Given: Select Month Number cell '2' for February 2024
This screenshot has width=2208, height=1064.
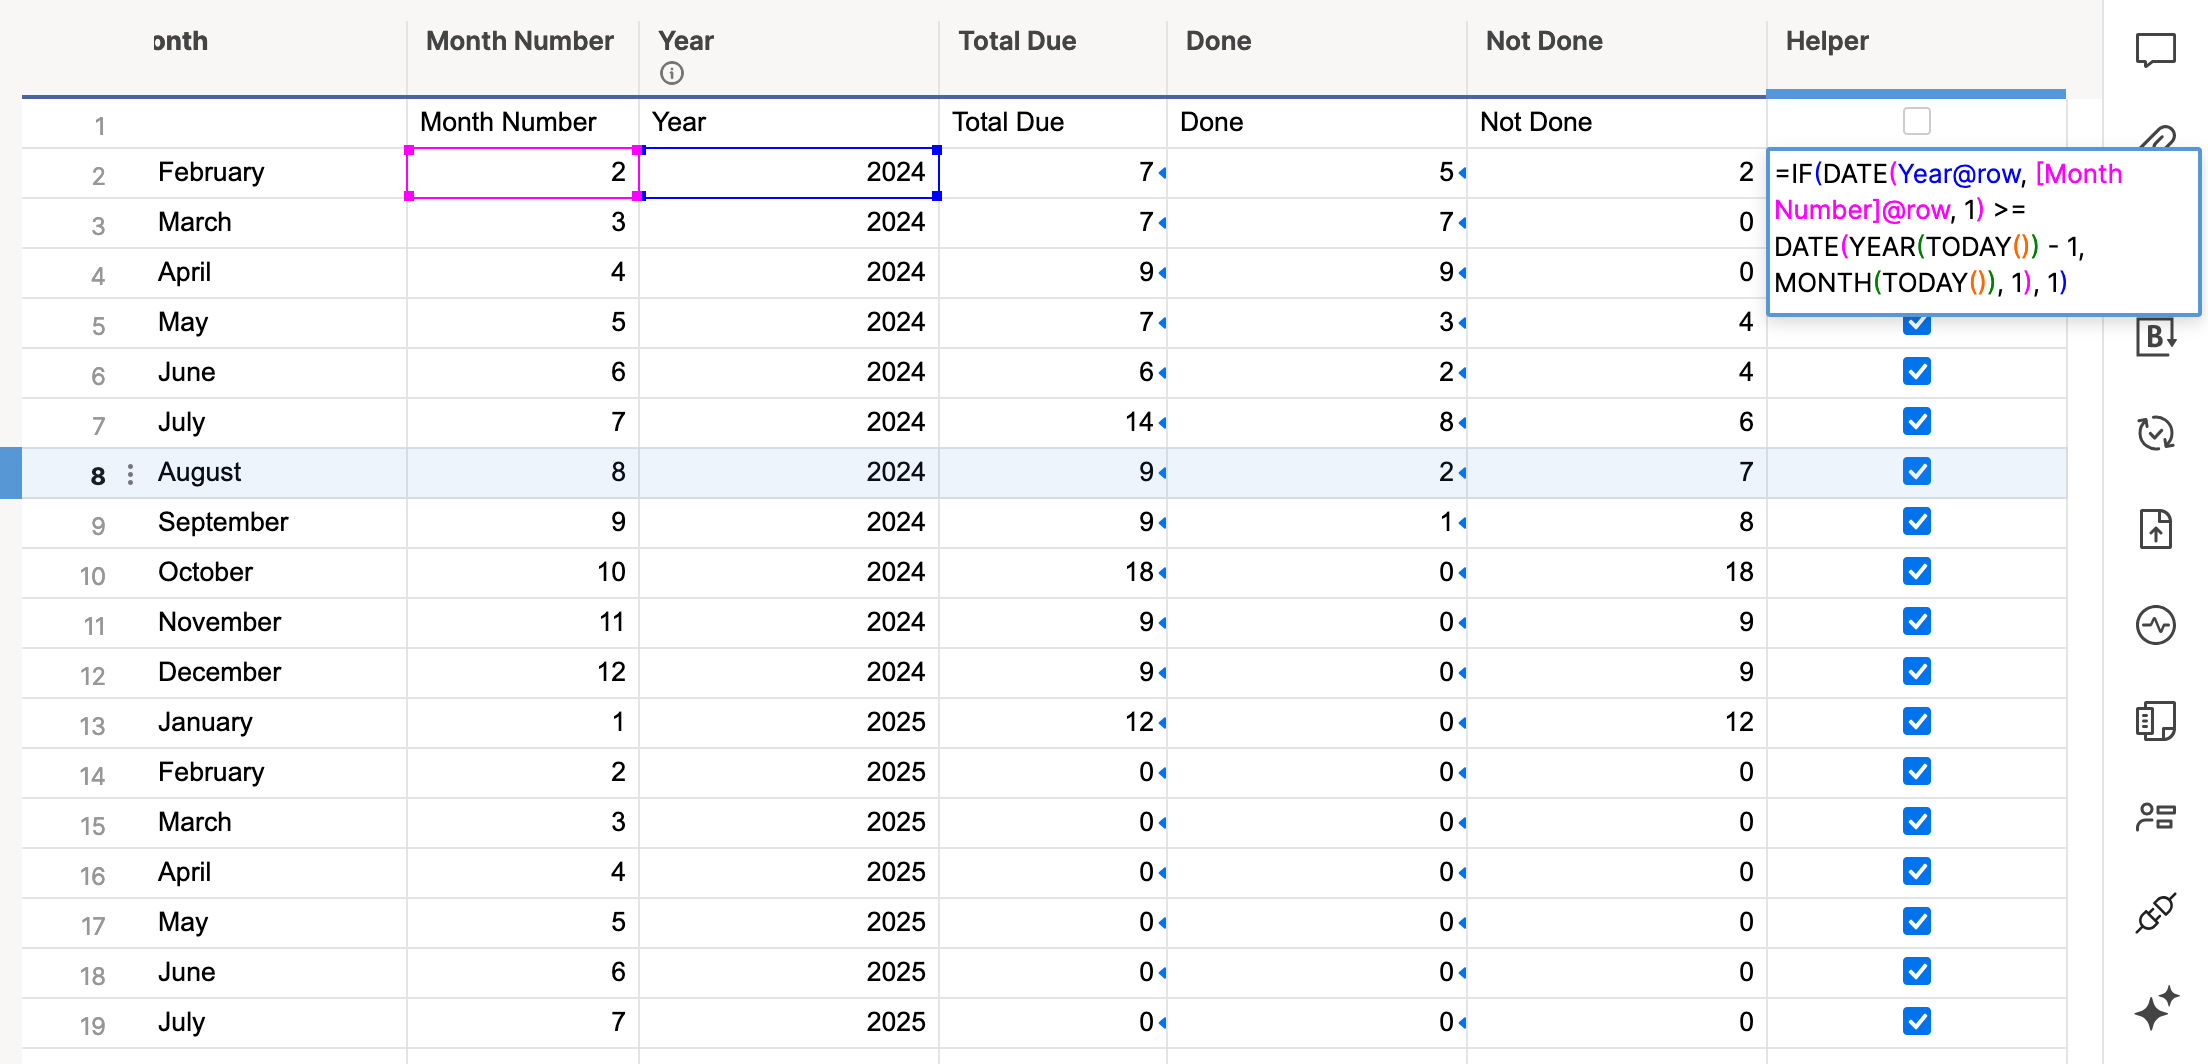Looking at the screenshot, I should pos(522,172).
